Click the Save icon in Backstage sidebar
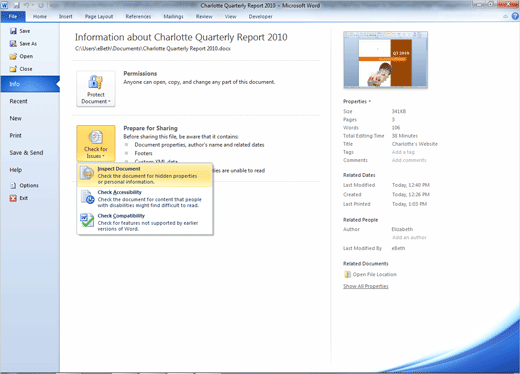This screenshot has width=520, height=374. [13, 31]
